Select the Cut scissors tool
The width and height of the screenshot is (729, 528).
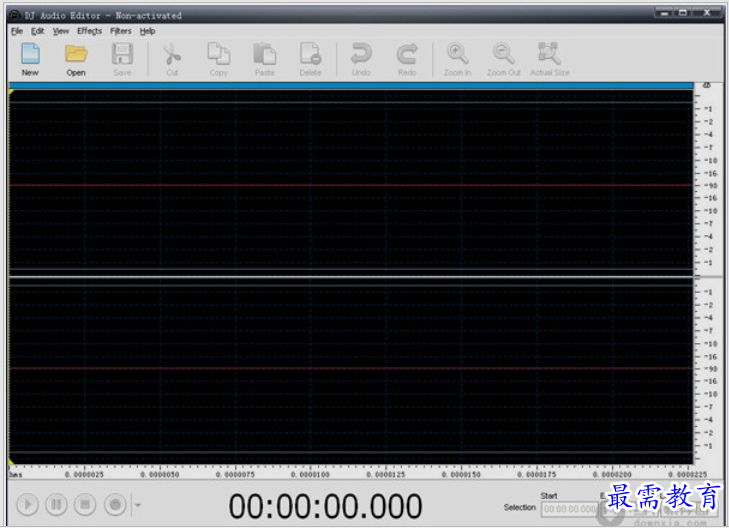pyautogui.click(x=172, y=59)
